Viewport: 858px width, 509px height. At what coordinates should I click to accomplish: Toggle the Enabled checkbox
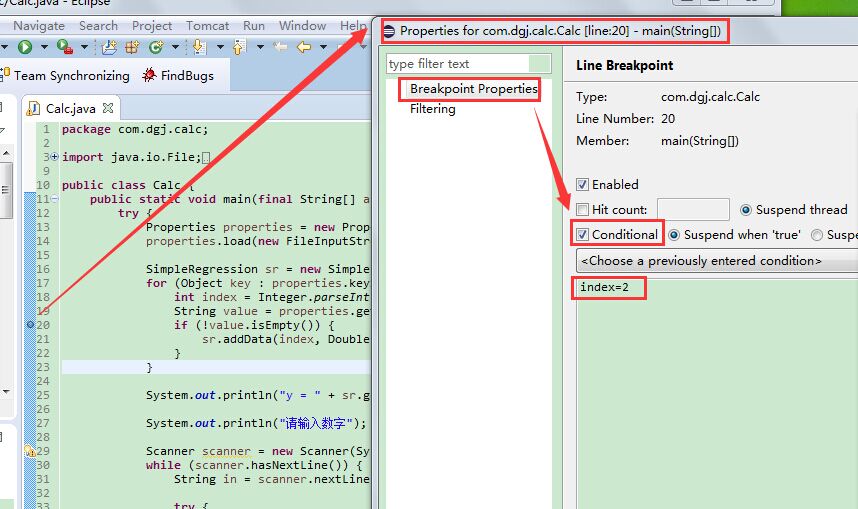point(582,184)
